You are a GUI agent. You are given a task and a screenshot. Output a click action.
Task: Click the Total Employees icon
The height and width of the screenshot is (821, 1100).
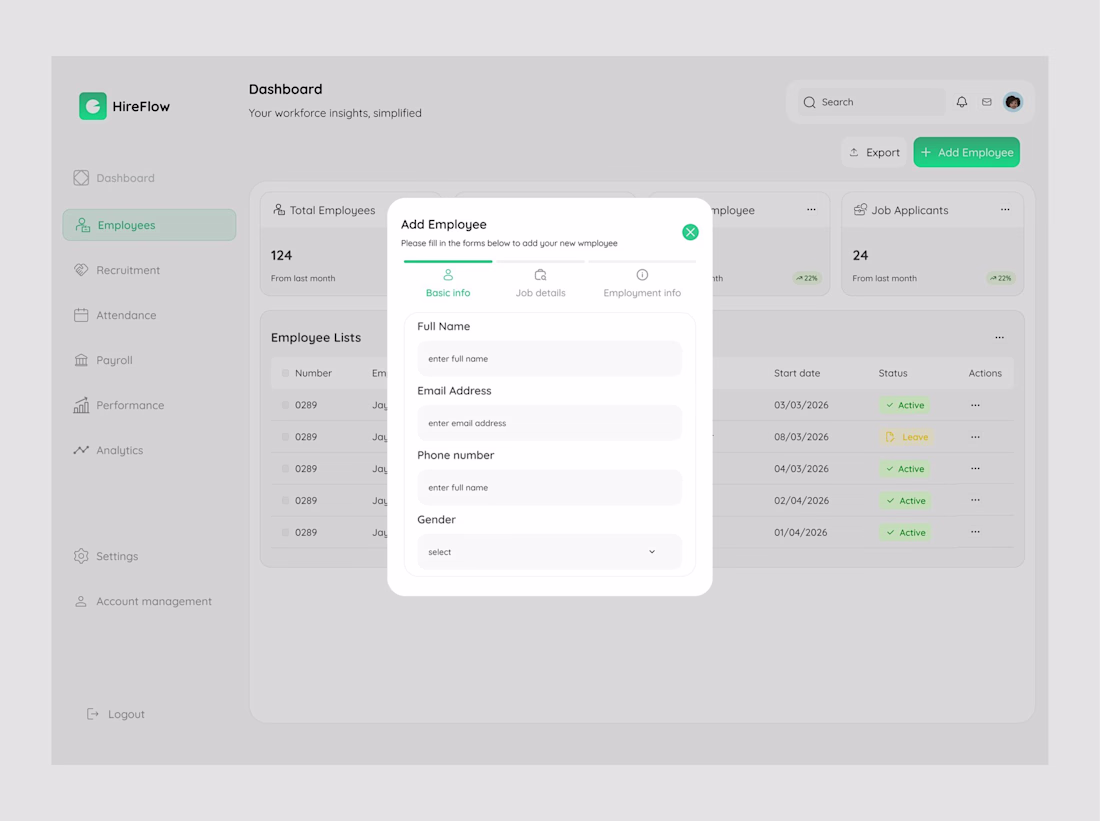[x=279, y=210]
